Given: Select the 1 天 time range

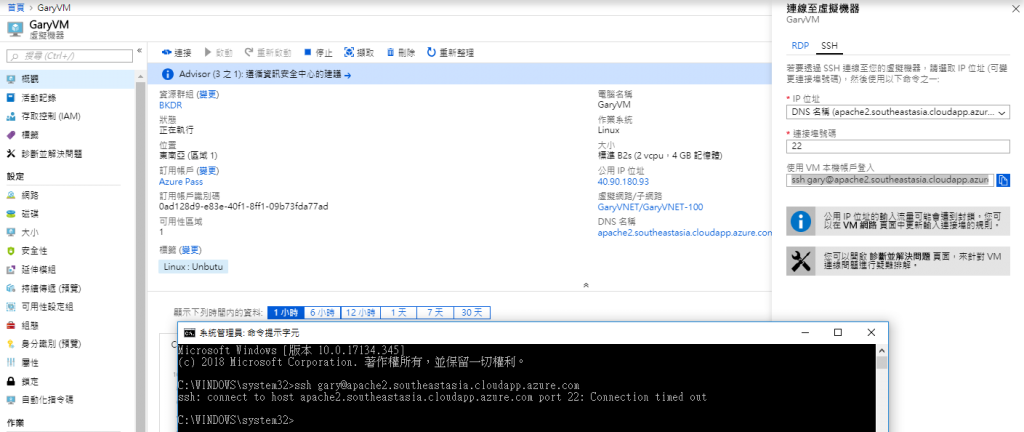Looking at the screenshot, I should (398, 313).
